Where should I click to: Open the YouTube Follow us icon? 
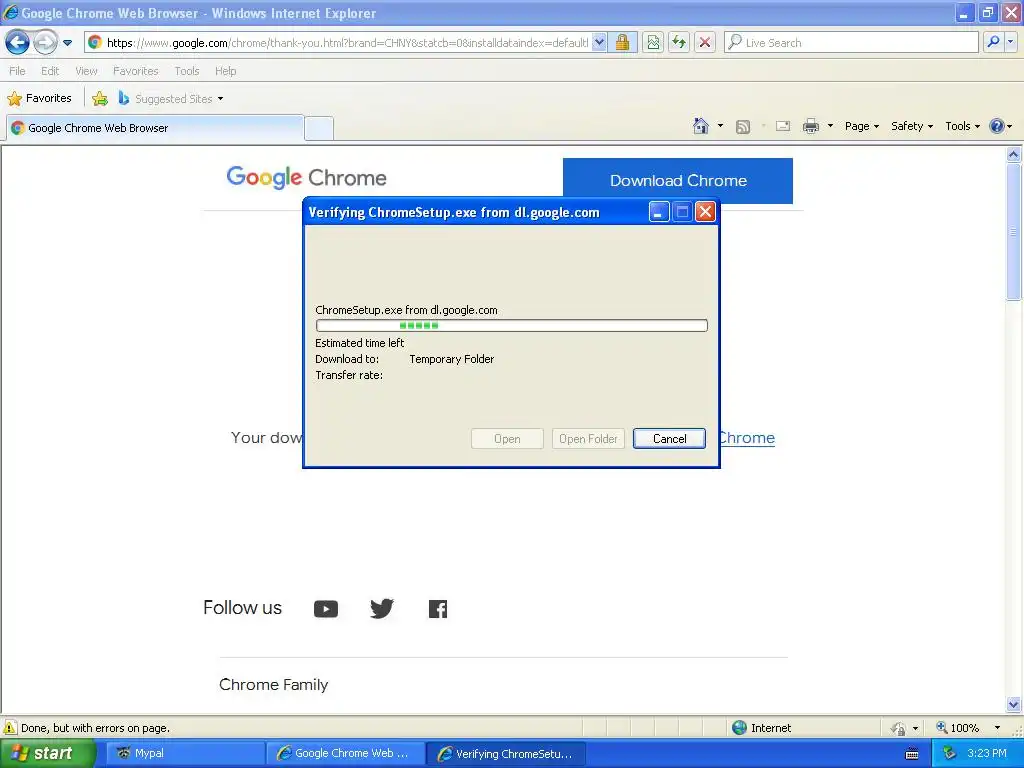[326, 609]
